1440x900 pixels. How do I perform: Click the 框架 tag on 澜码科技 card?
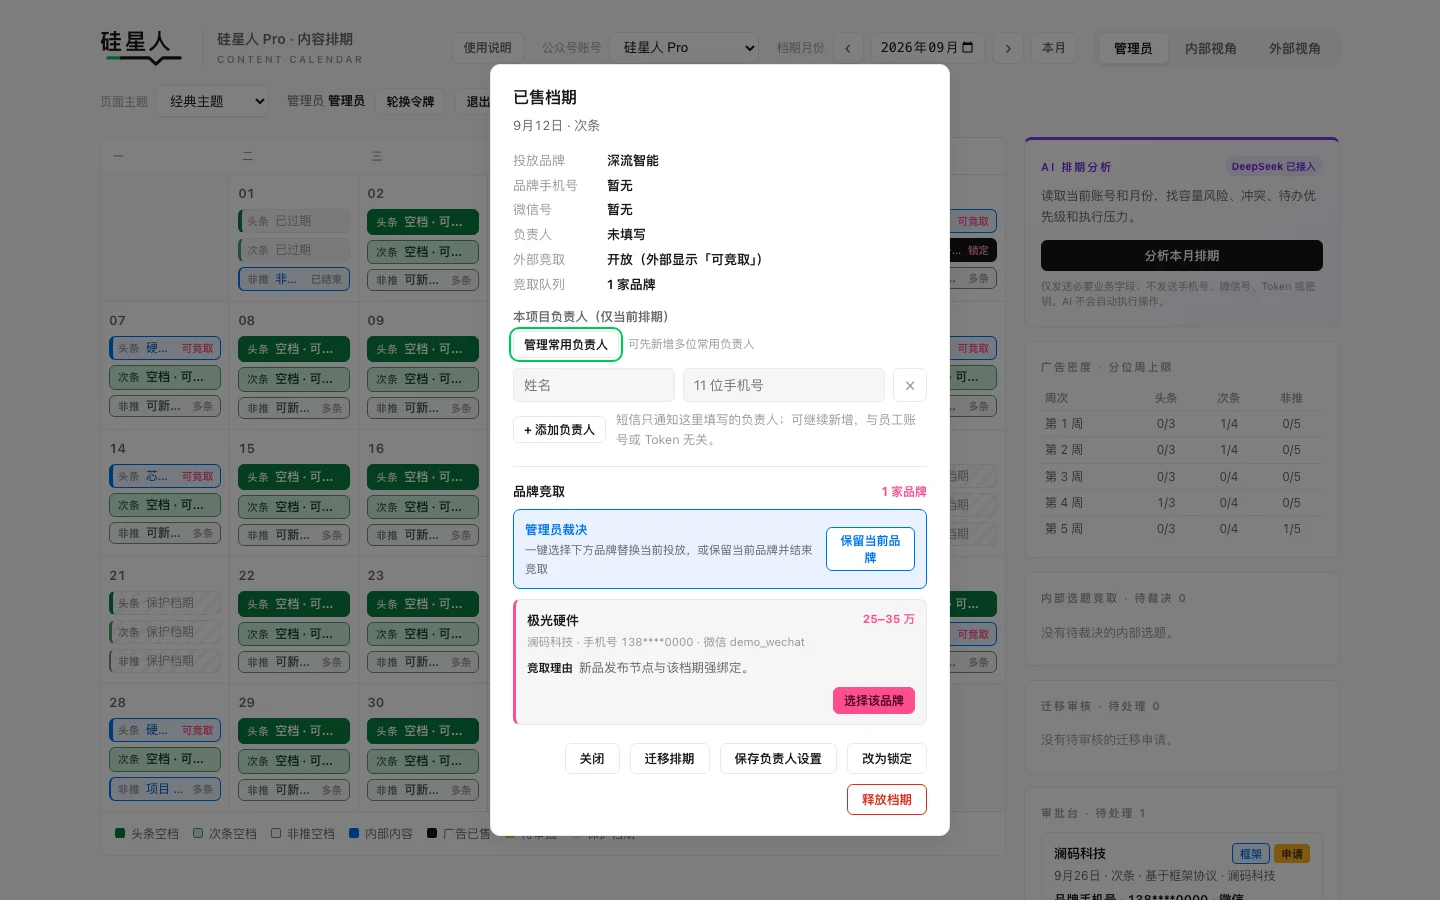[1251, 854]
